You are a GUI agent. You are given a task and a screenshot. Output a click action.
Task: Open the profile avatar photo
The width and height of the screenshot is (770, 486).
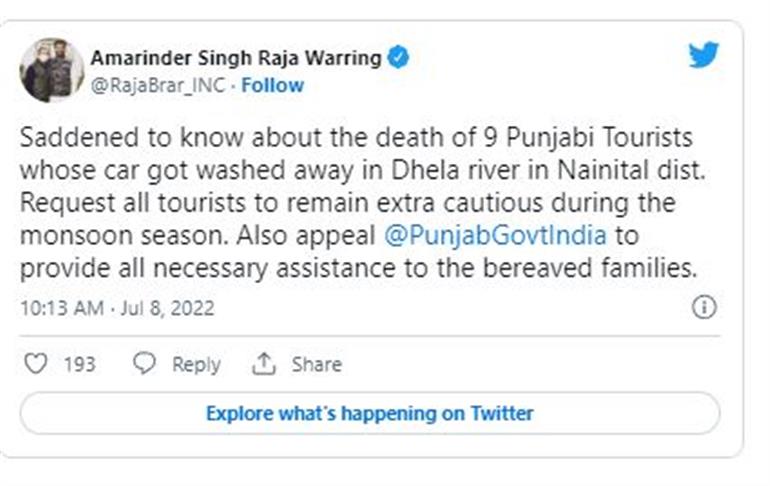pyautogui.click(x=52, y=70)
